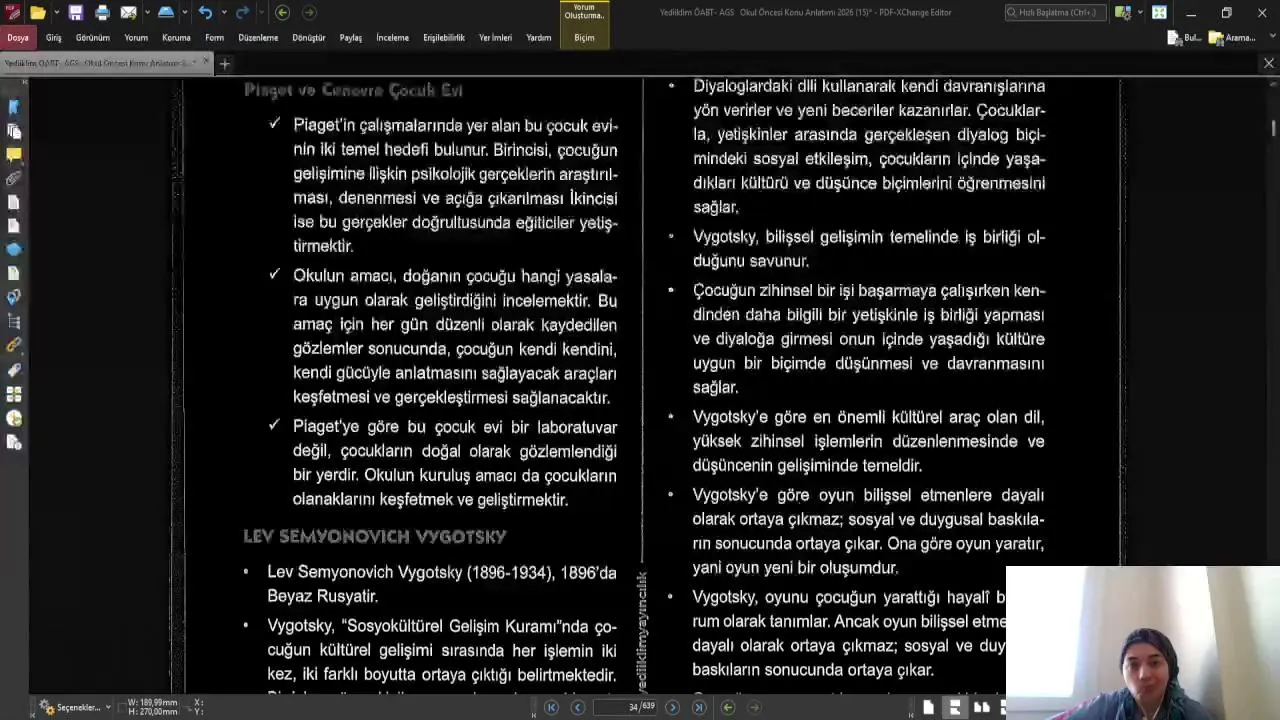This screenshot has height=720, width=1280.
Task: Go to the previous page
Action: [577, 707]
